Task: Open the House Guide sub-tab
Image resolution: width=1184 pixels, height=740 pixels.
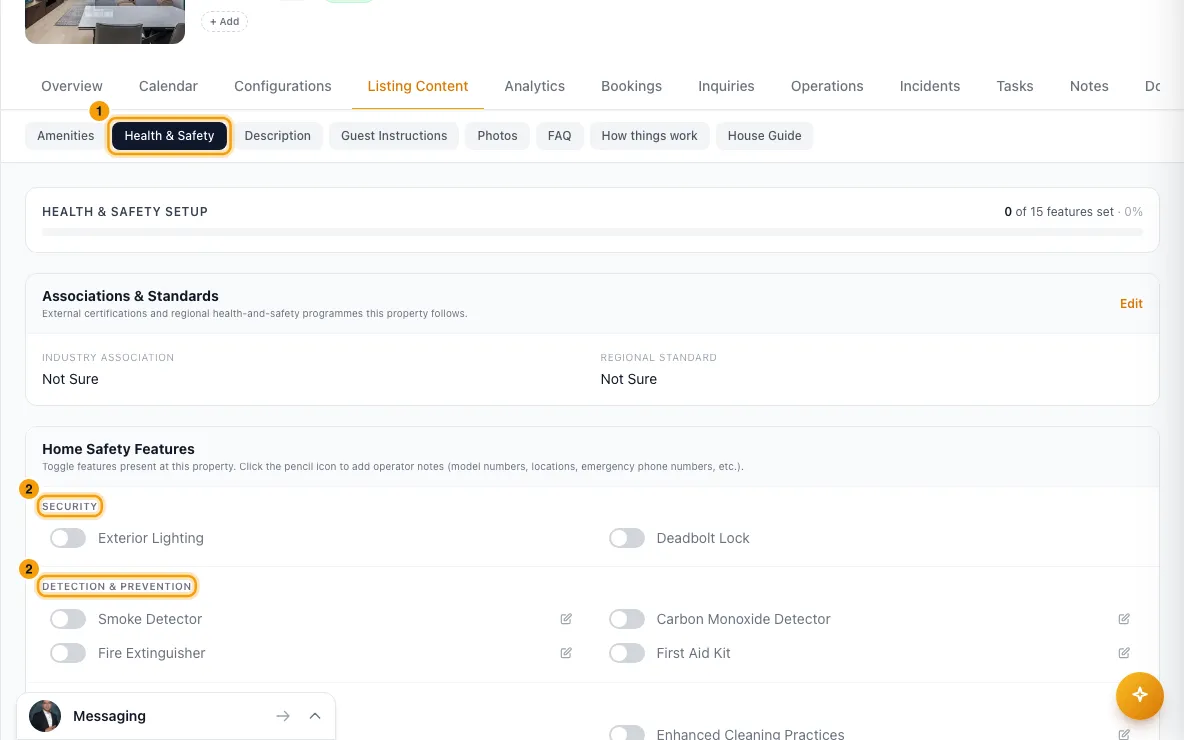Action: pos(764,136)
